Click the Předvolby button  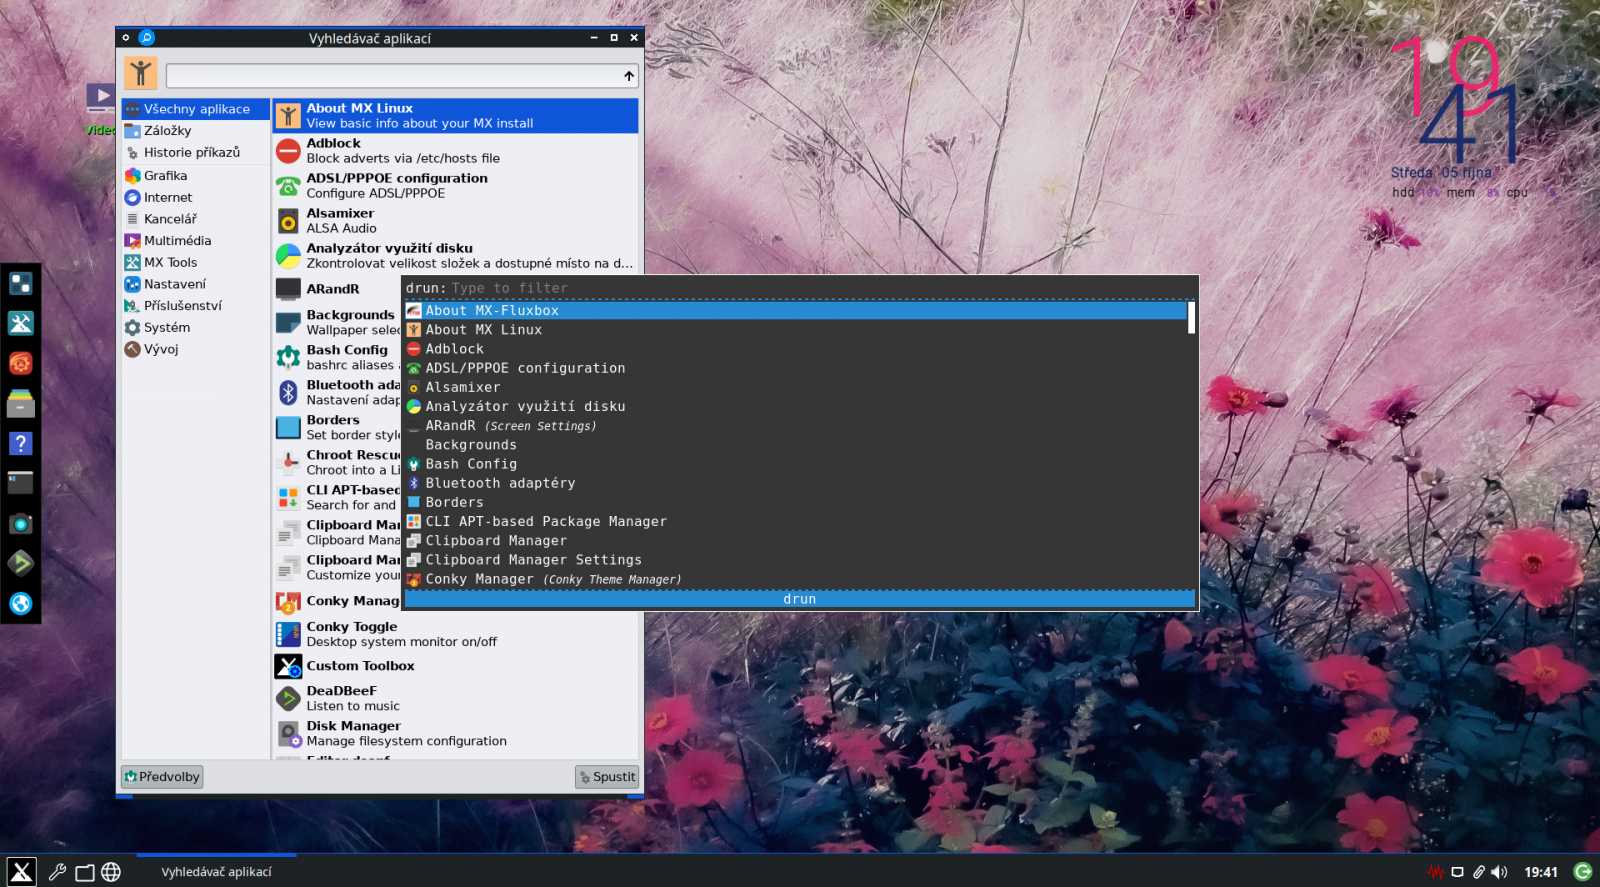162,777
